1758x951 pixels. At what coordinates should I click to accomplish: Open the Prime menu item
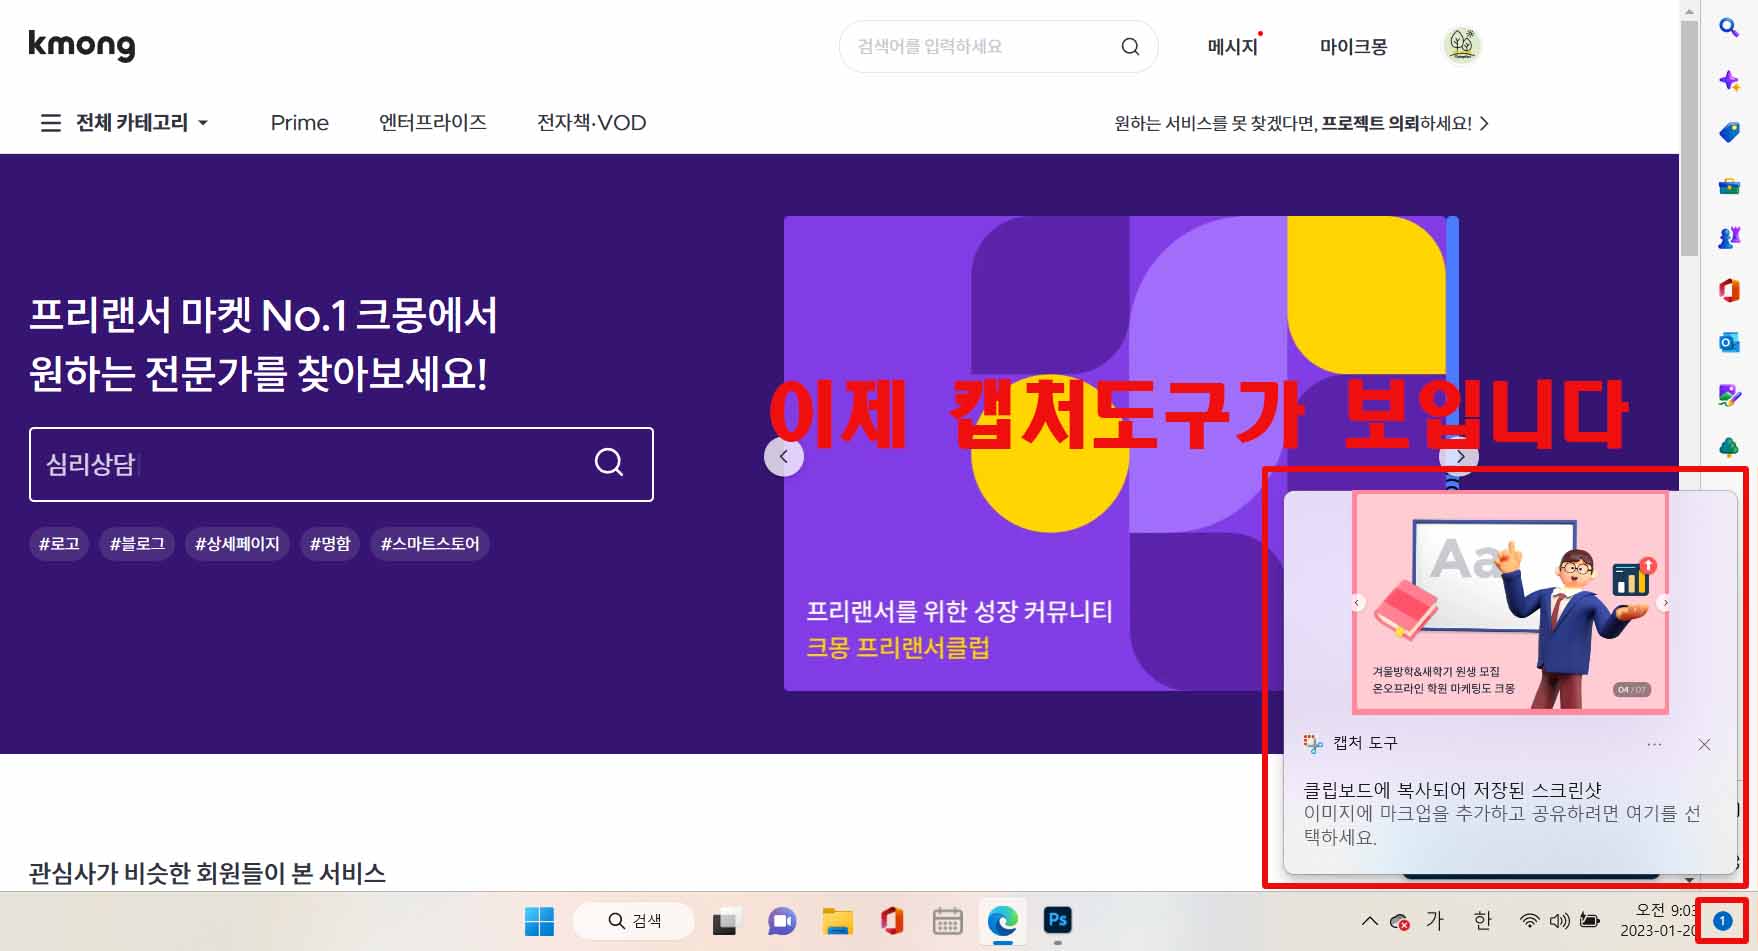(x=299, y=123)
